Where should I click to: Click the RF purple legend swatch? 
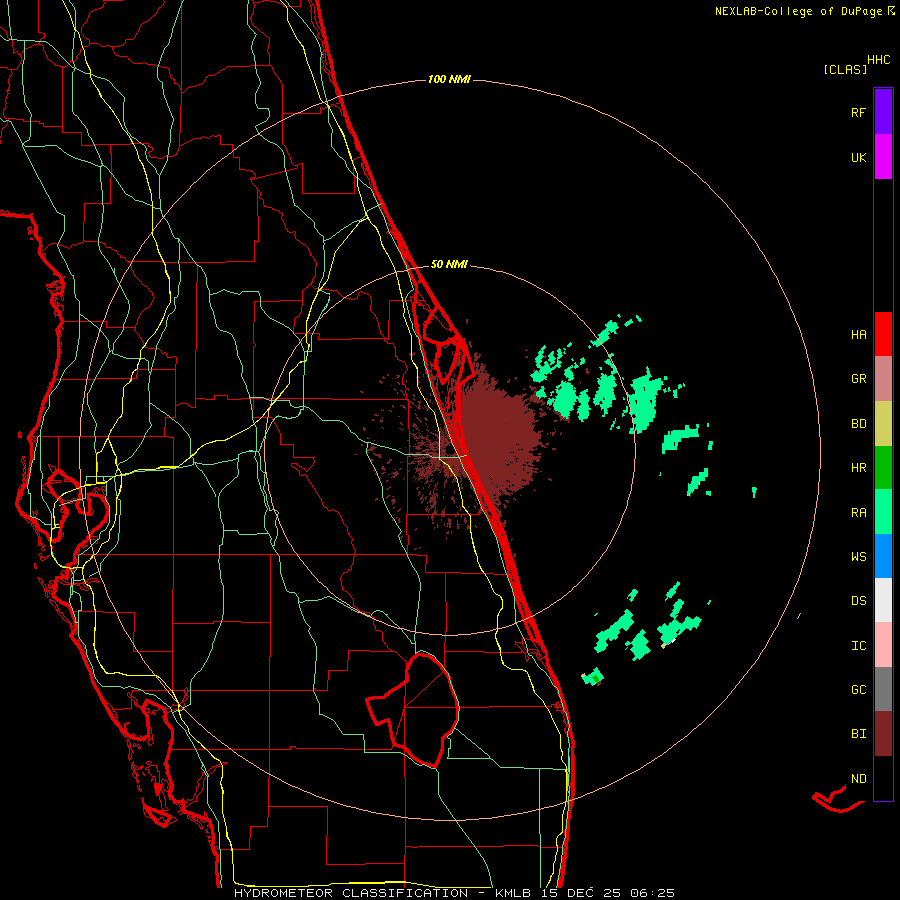(x=883, y=112)
